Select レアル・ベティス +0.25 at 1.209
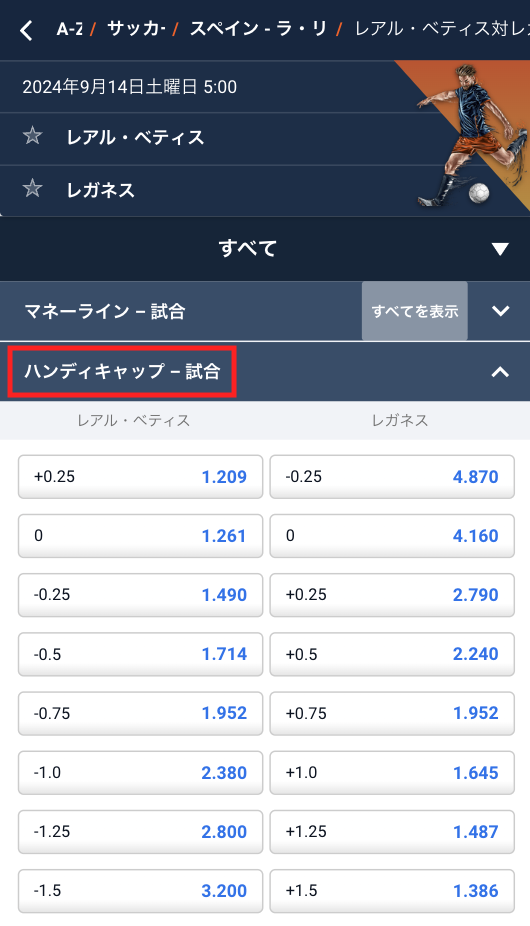Image resolution: width=530 pixels, height=926 pixels. click(141, 477)
